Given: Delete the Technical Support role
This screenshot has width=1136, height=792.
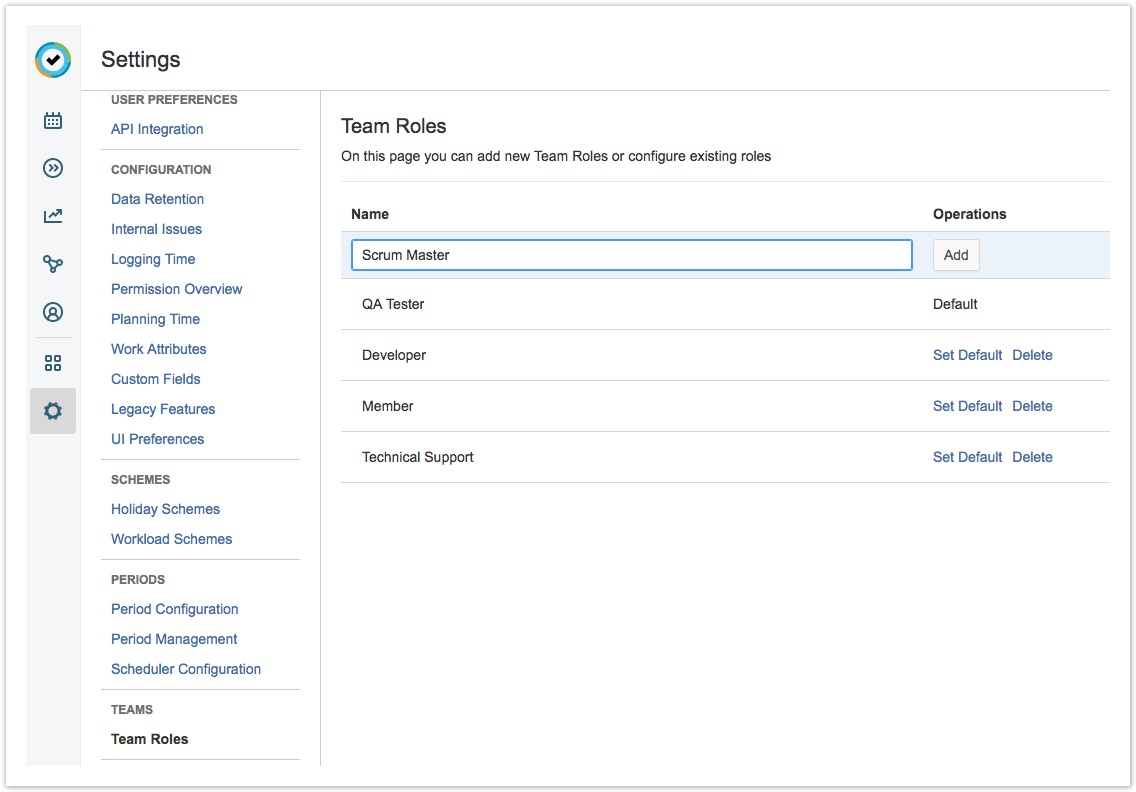Looking at the screenshot, I should [1032, 457].
